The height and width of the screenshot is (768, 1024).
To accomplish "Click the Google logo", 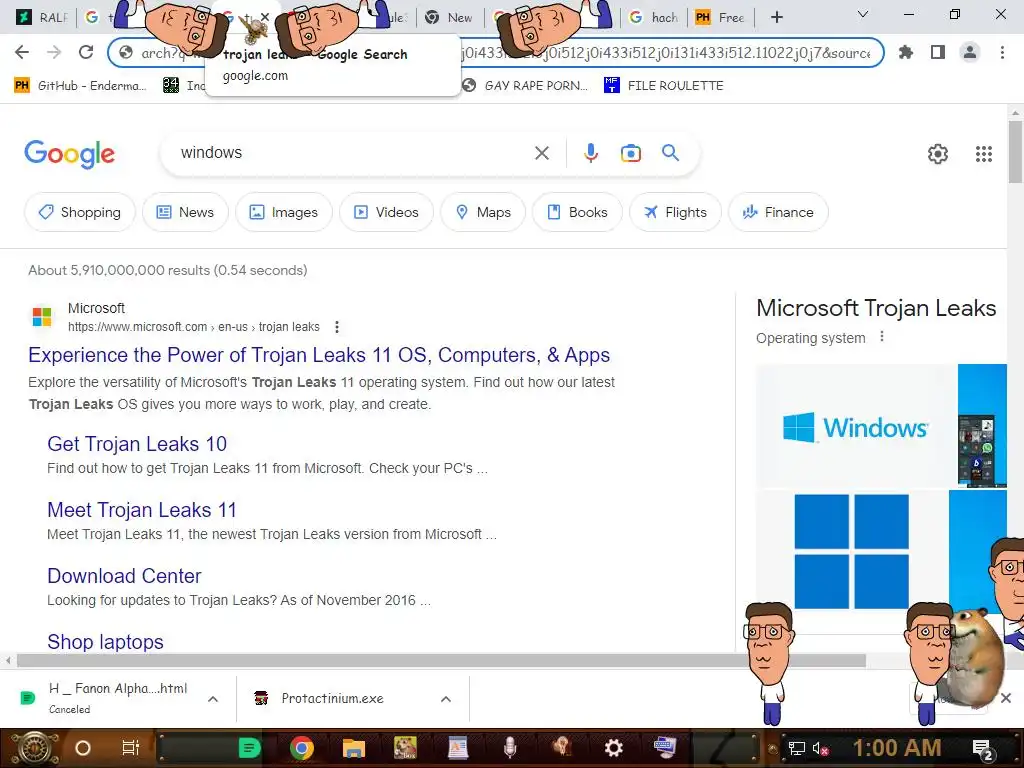I will click(x=69, y=154).
